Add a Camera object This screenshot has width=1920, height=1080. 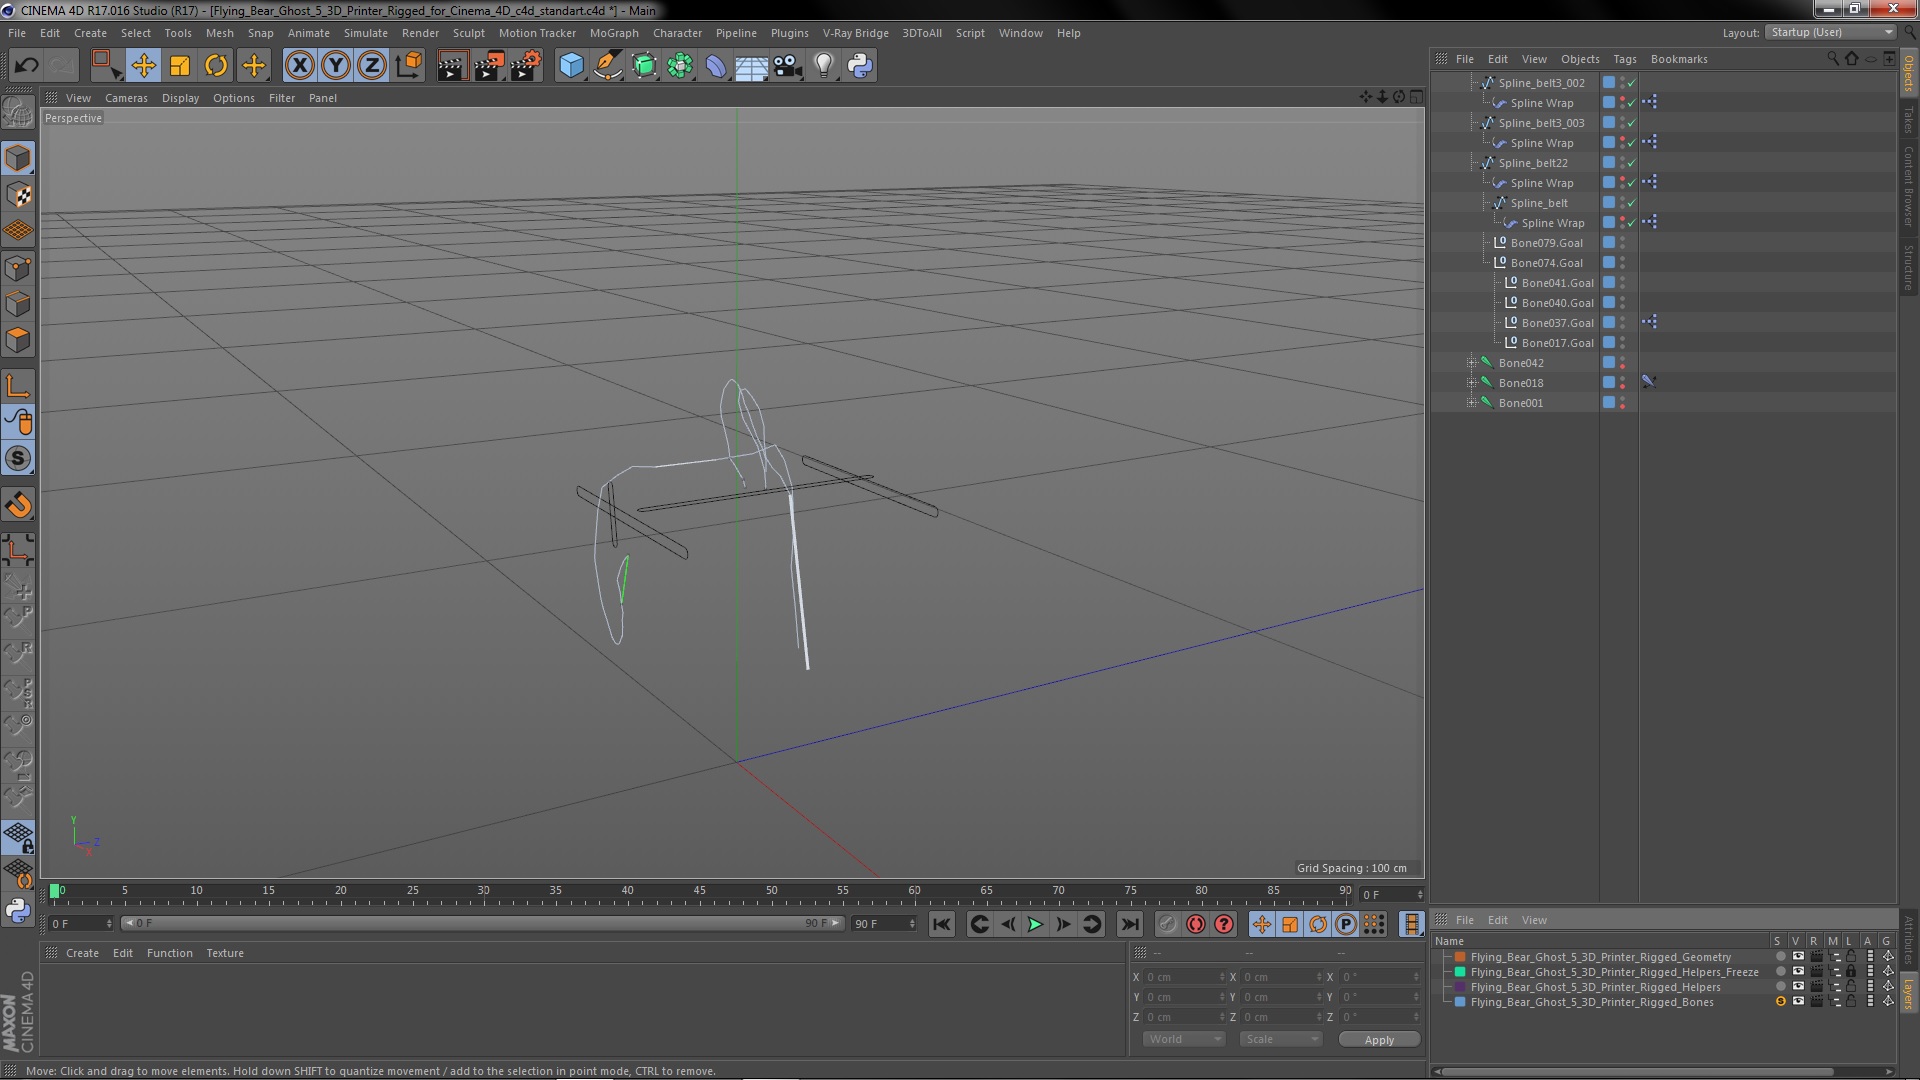pyautogui.click(x=788, y=66)
